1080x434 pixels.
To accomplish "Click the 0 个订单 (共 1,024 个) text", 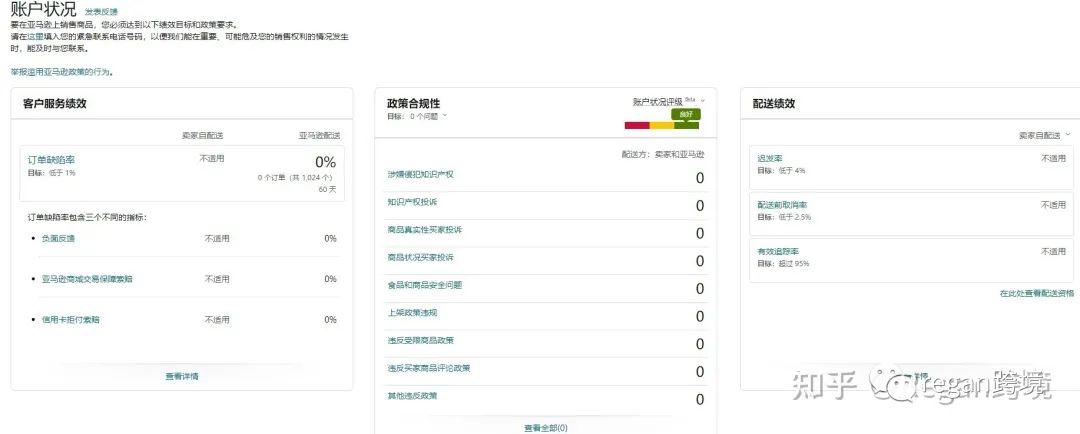I will (x=297, y=177).
